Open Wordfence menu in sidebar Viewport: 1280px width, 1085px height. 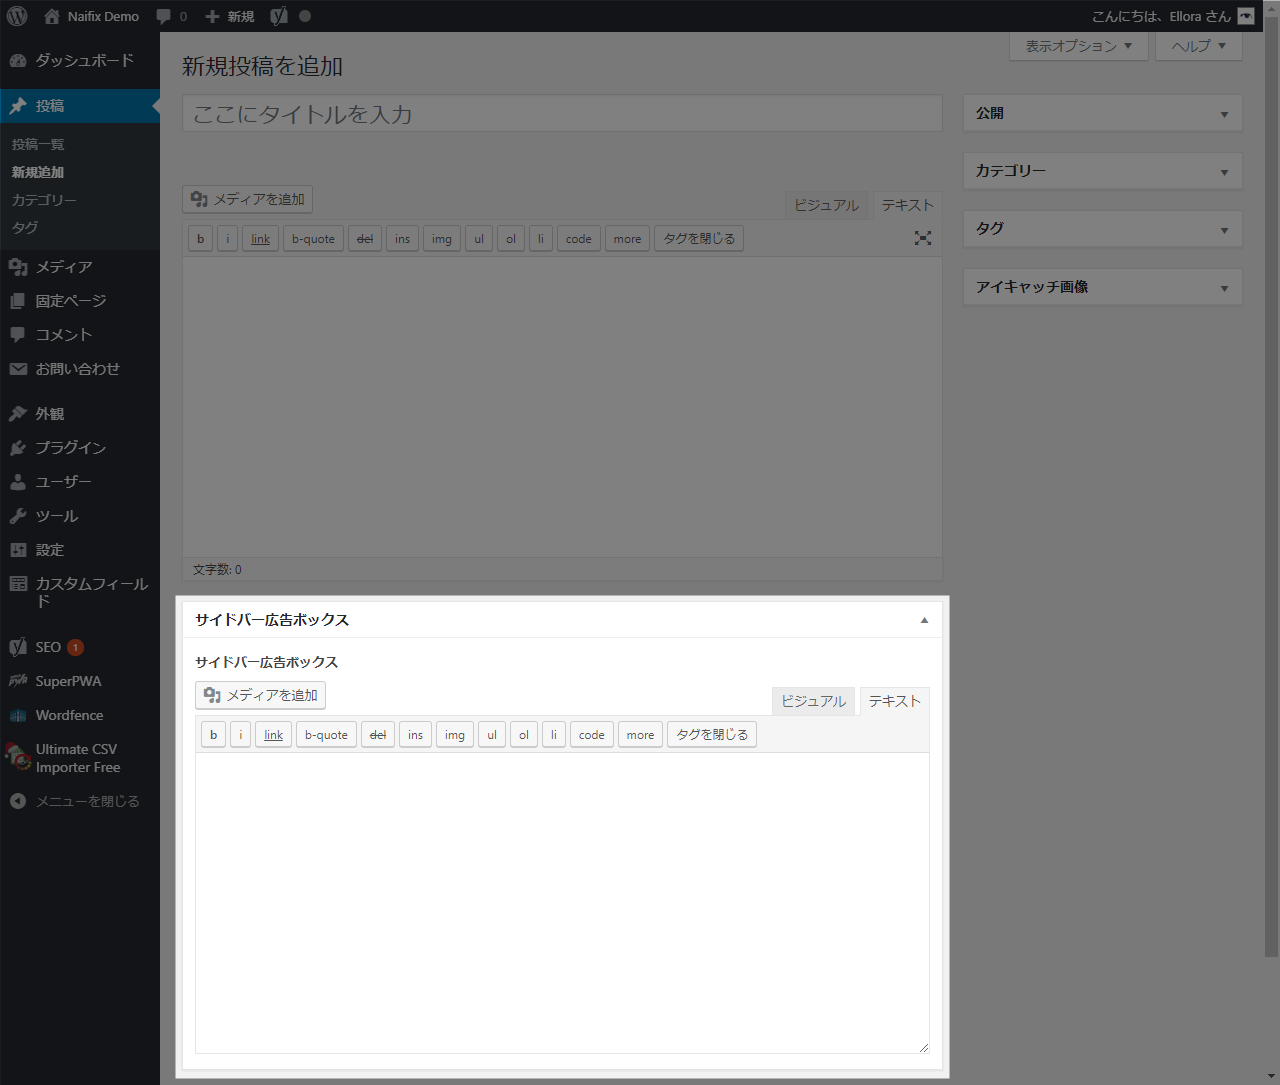80,715
